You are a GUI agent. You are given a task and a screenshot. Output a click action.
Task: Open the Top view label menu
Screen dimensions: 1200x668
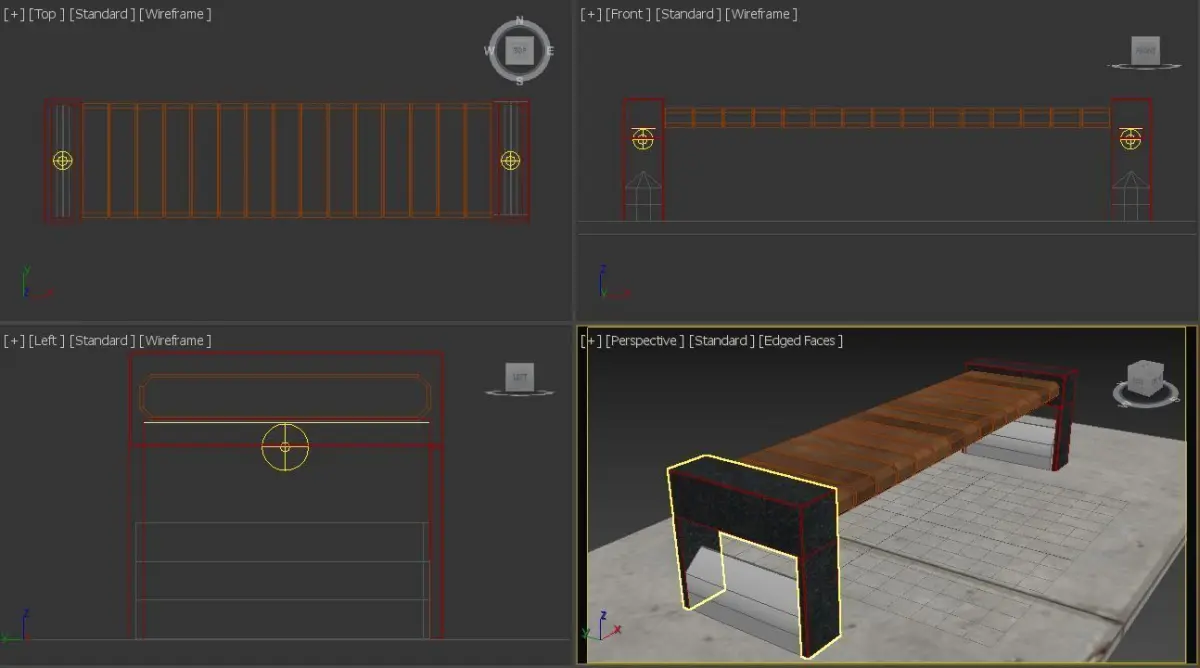(x=45, y=14)
